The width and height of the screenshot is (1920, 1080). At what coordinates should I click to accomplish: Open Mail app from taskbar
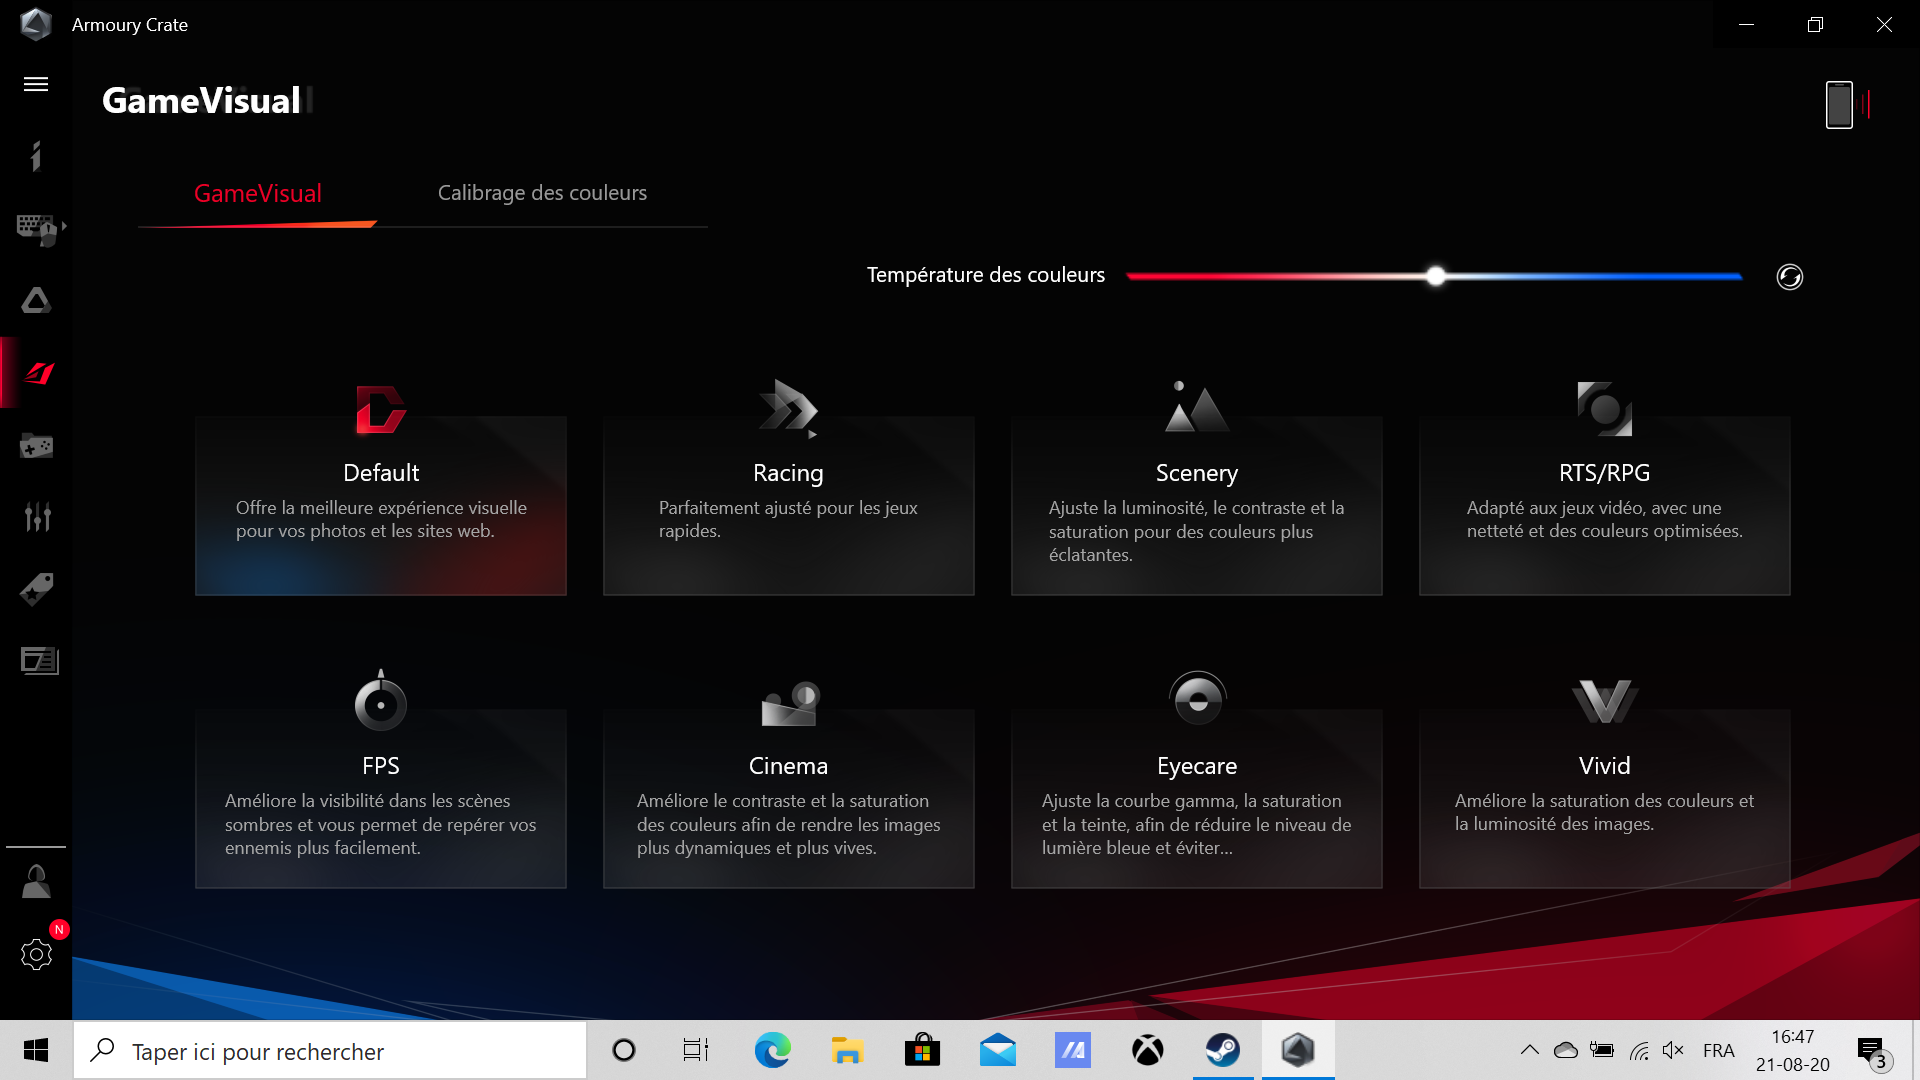(x=997, y=1050)
